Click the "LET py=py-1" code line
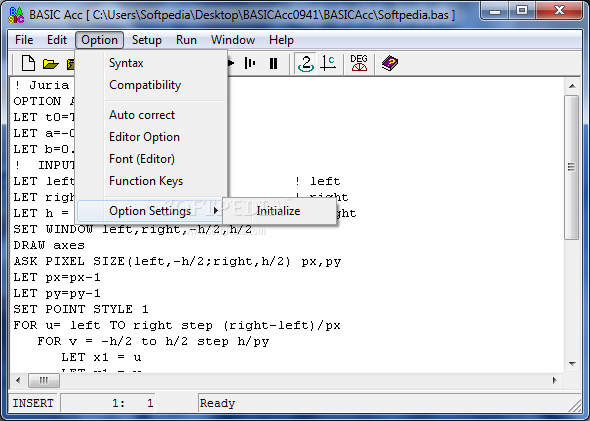Screen dimensions: 590x421 (x=57, y=293)
